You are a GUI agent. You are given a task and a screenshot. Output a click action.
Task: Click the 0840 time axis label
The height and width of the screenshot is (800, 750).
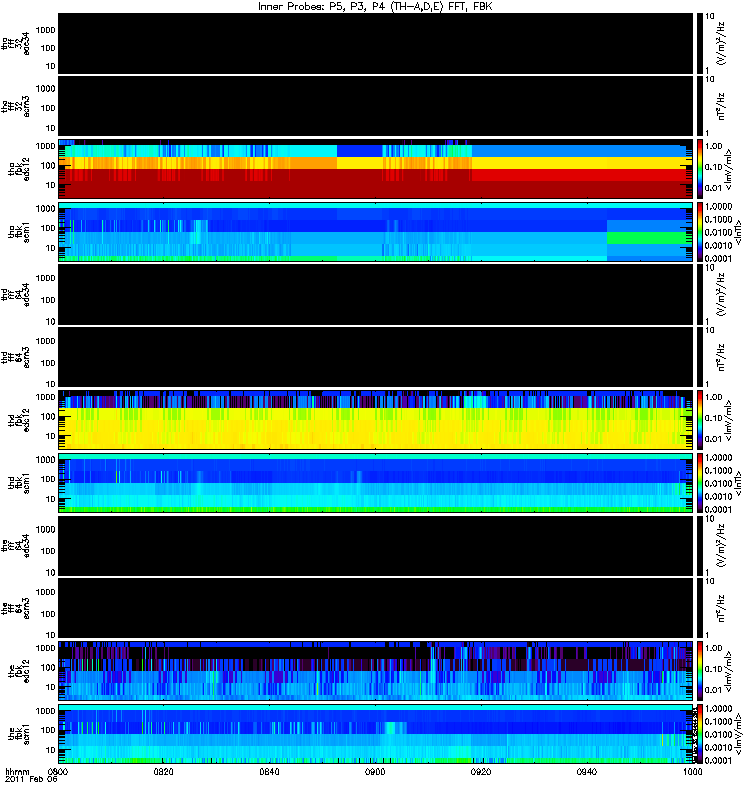pos(269,772)
